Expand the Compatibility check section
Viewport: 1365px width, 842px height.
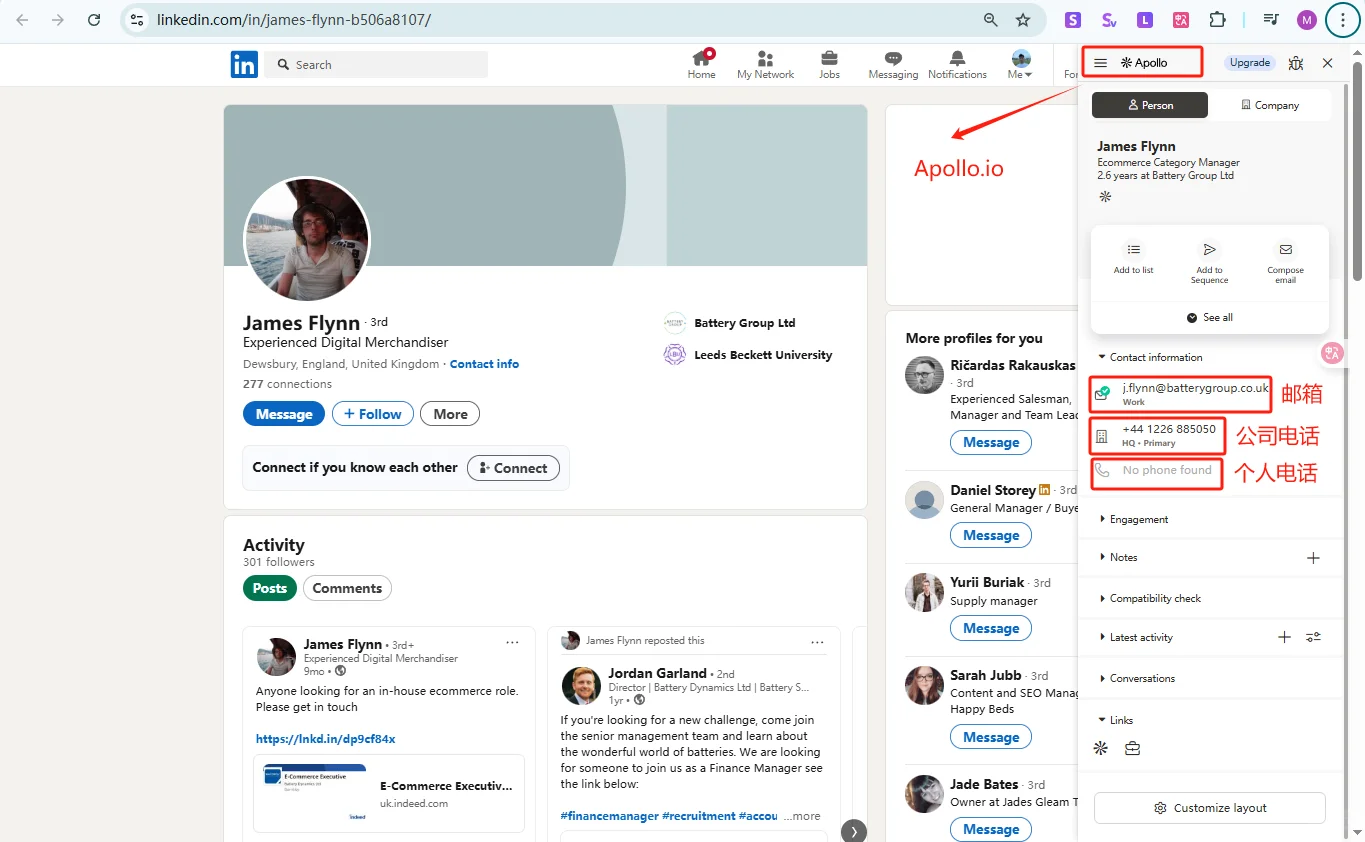click(x=1150, y=598)
